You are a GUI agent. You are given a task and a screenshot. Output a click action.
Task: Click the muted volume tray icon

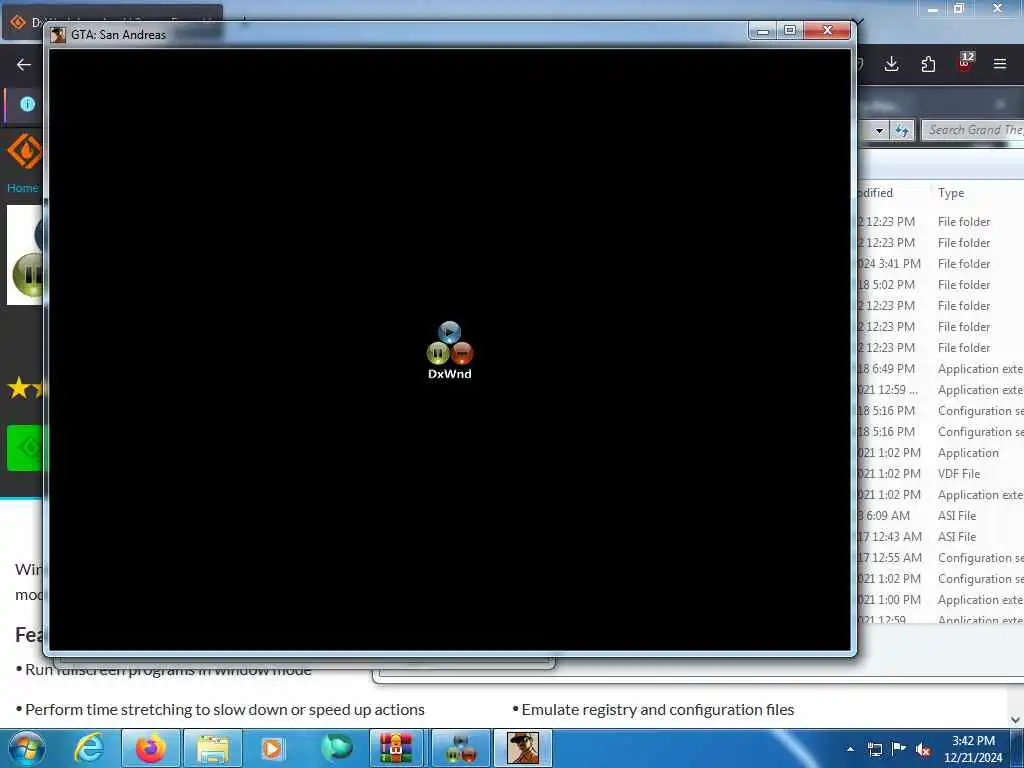923,750
